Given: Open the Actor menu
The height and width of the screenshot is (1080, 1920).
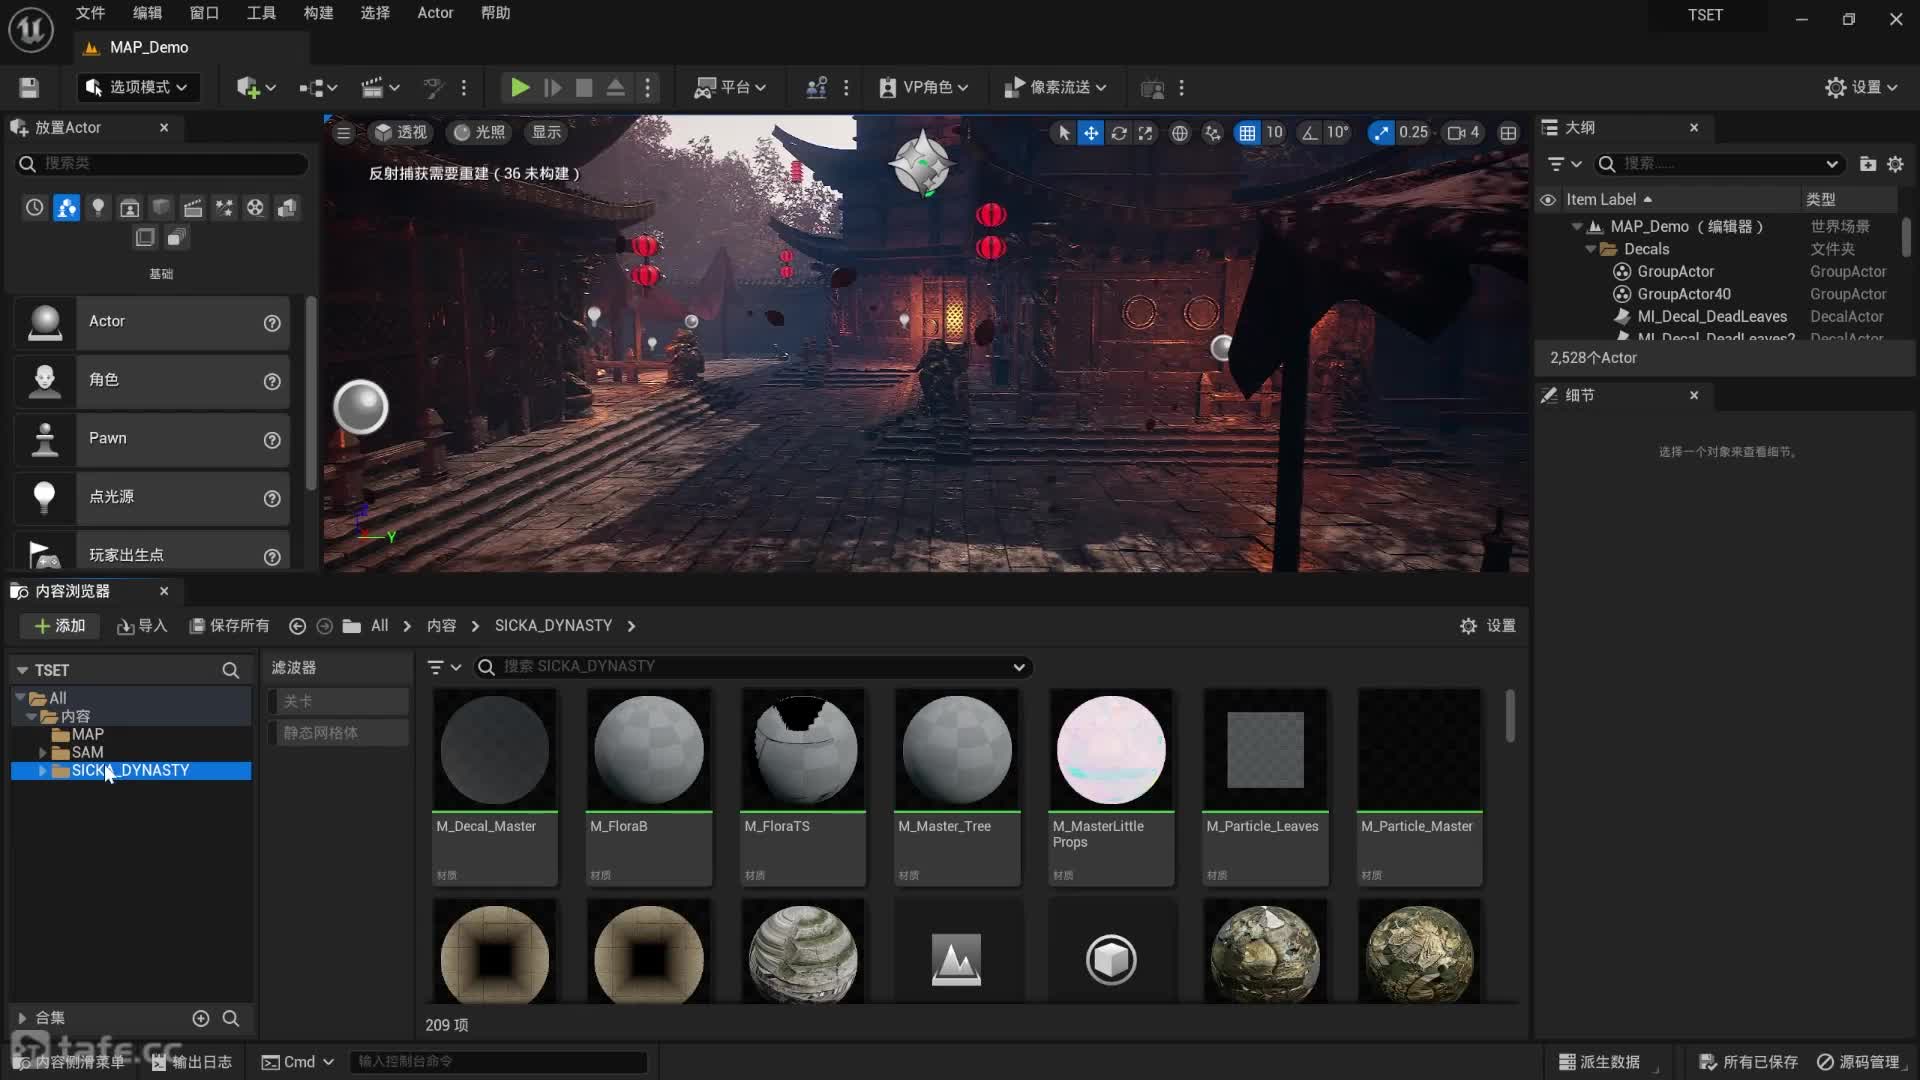Looking at the screenshot, I should pos(435,13).
